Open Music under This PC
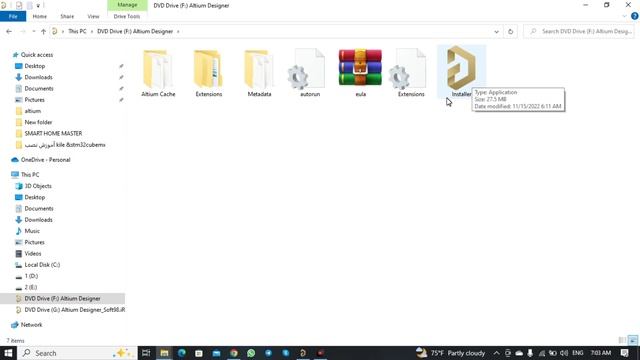 32,231
